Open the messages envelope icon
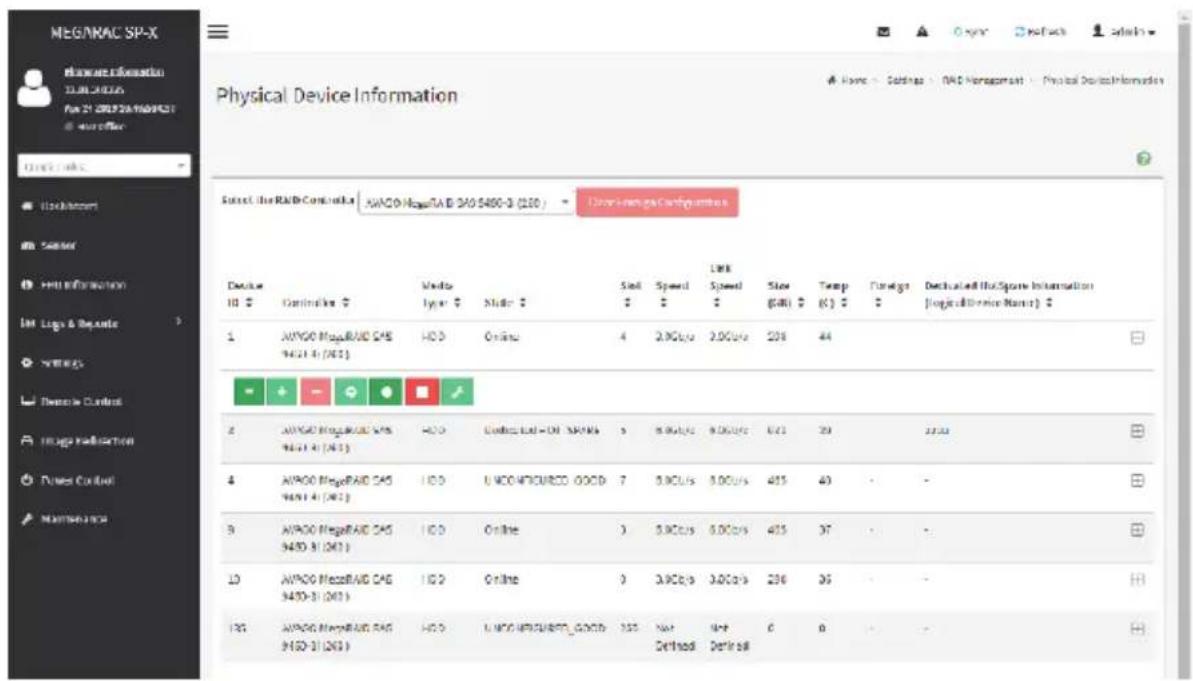The height and width of the screenshot is (681, 1193). [x=884, y=32]
